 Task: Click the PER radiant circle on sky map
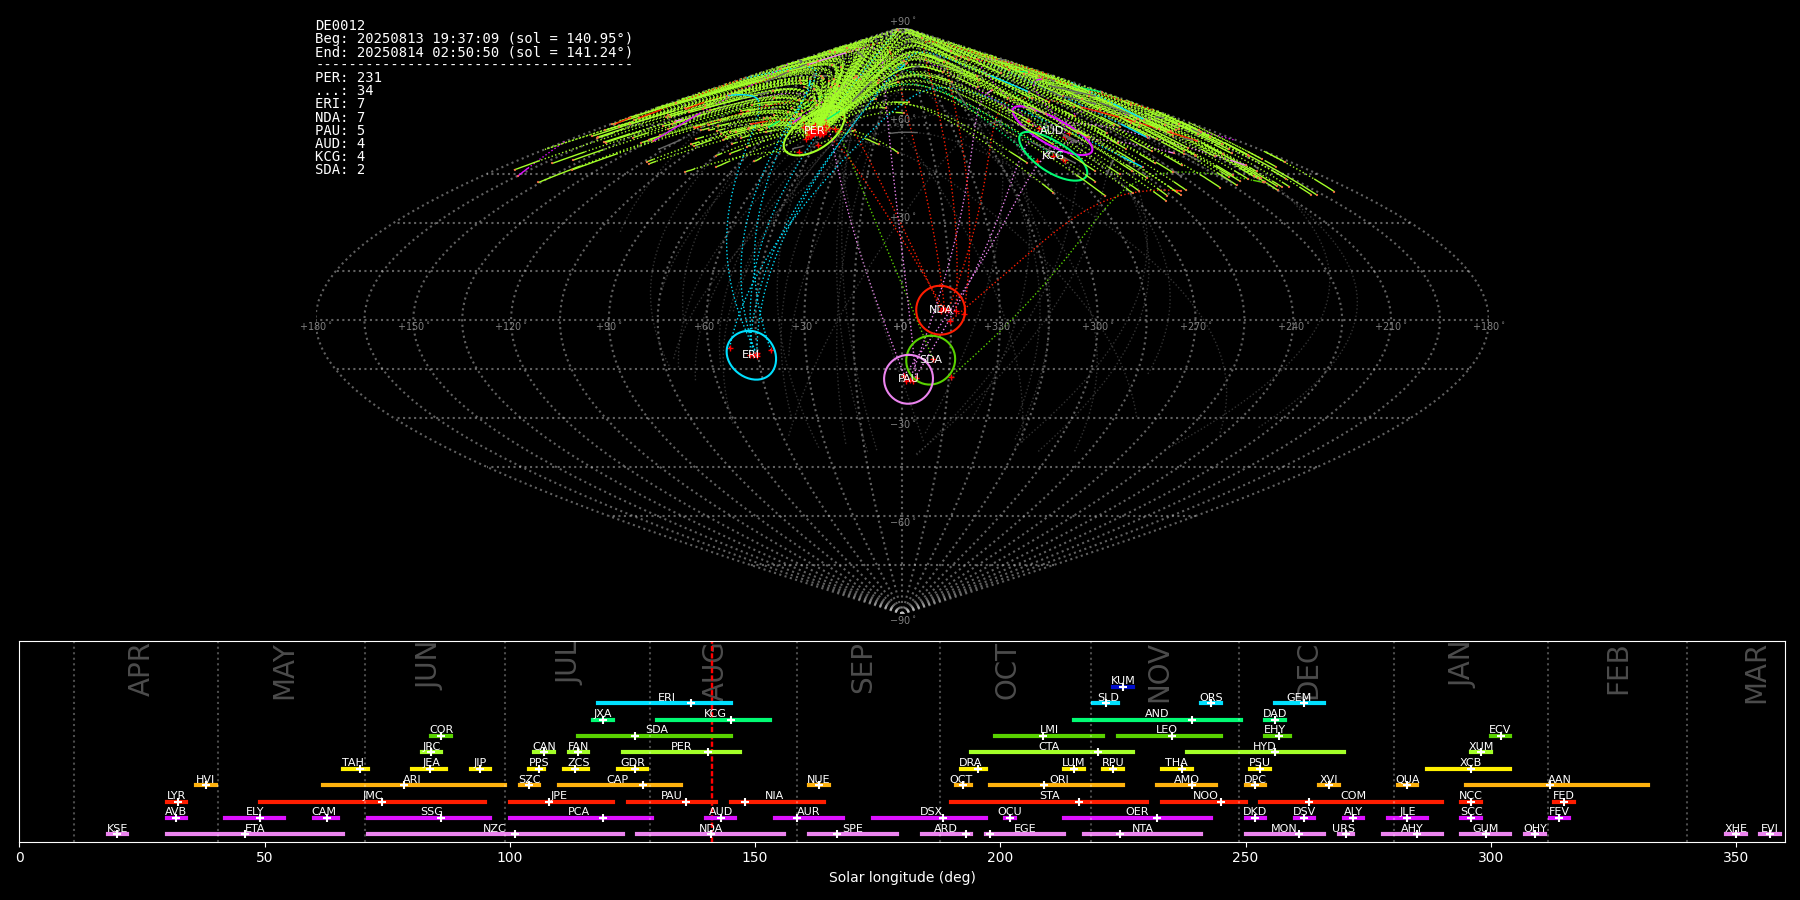pyautogui.click(x=814, y=131)
